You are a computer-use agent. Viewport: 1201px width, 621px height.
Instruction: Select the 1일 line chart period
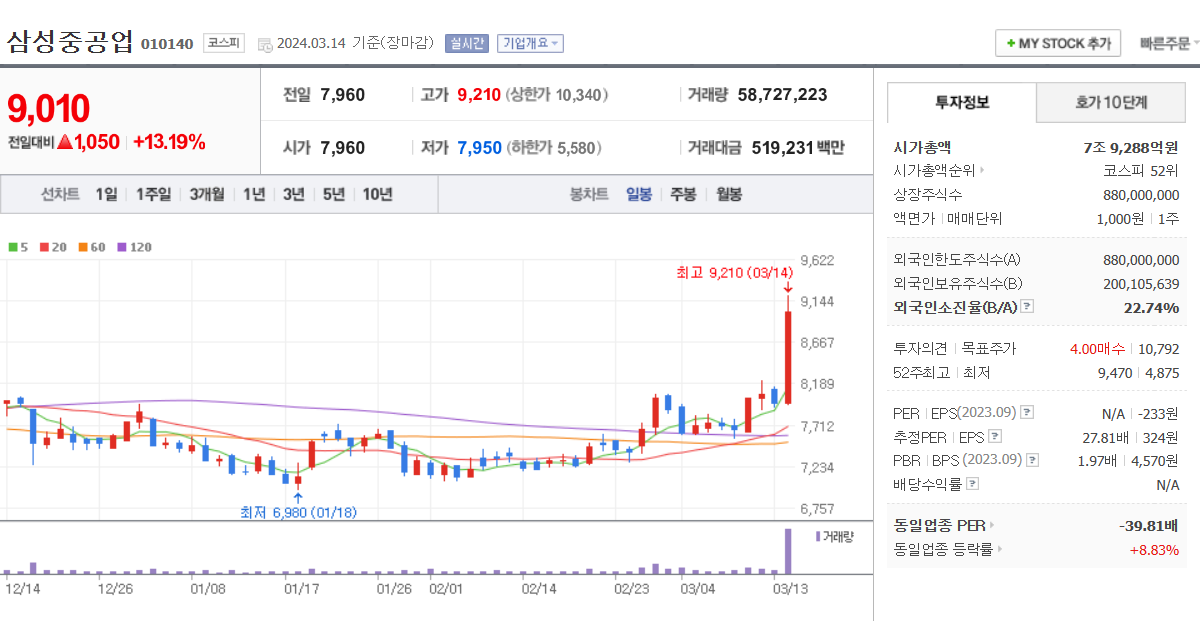[x=106, y=194]
